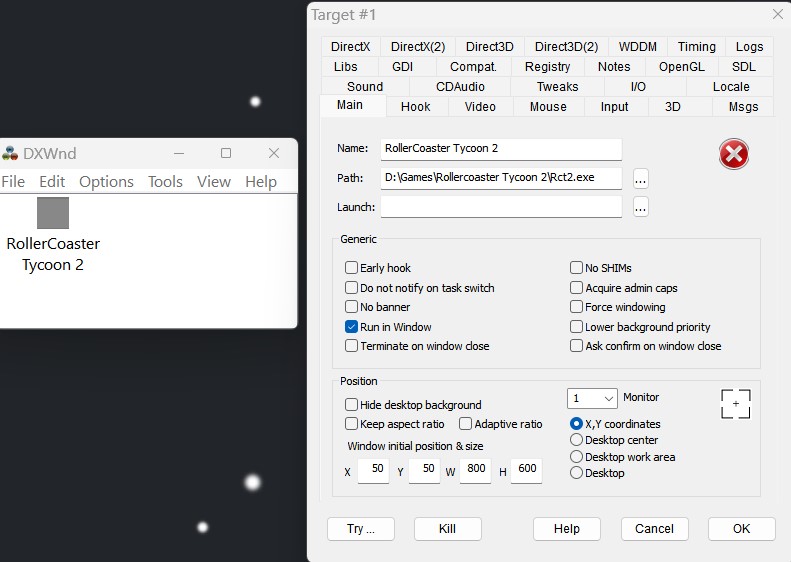The height and width of the screenshot is (562, 791).
Task: Click the window position crosshair picker icon
Action: (x=736, y=404)
